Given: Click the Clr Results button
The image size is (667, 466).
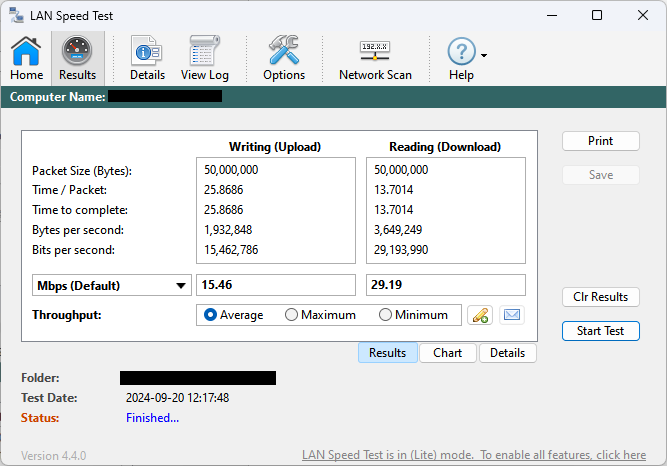Looking at the screenshot, I should (600, 297).
